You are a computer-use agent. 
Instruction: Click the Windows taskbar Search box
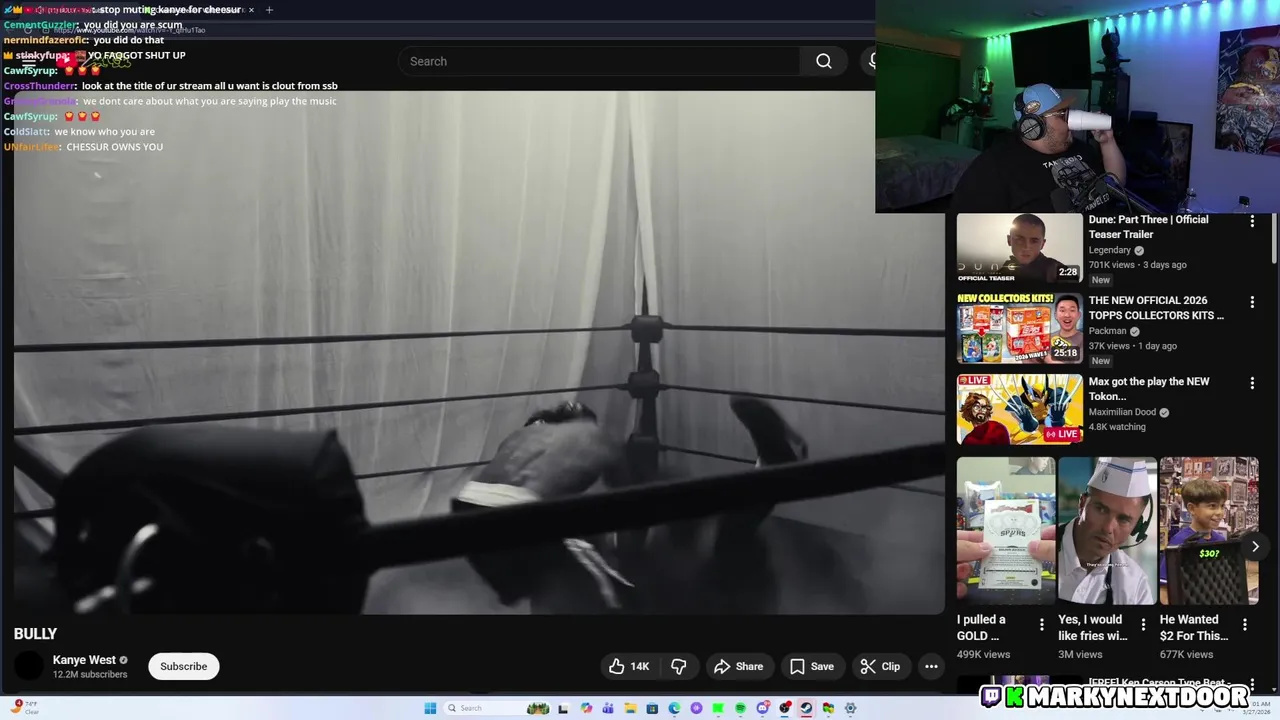click(497, 708)
